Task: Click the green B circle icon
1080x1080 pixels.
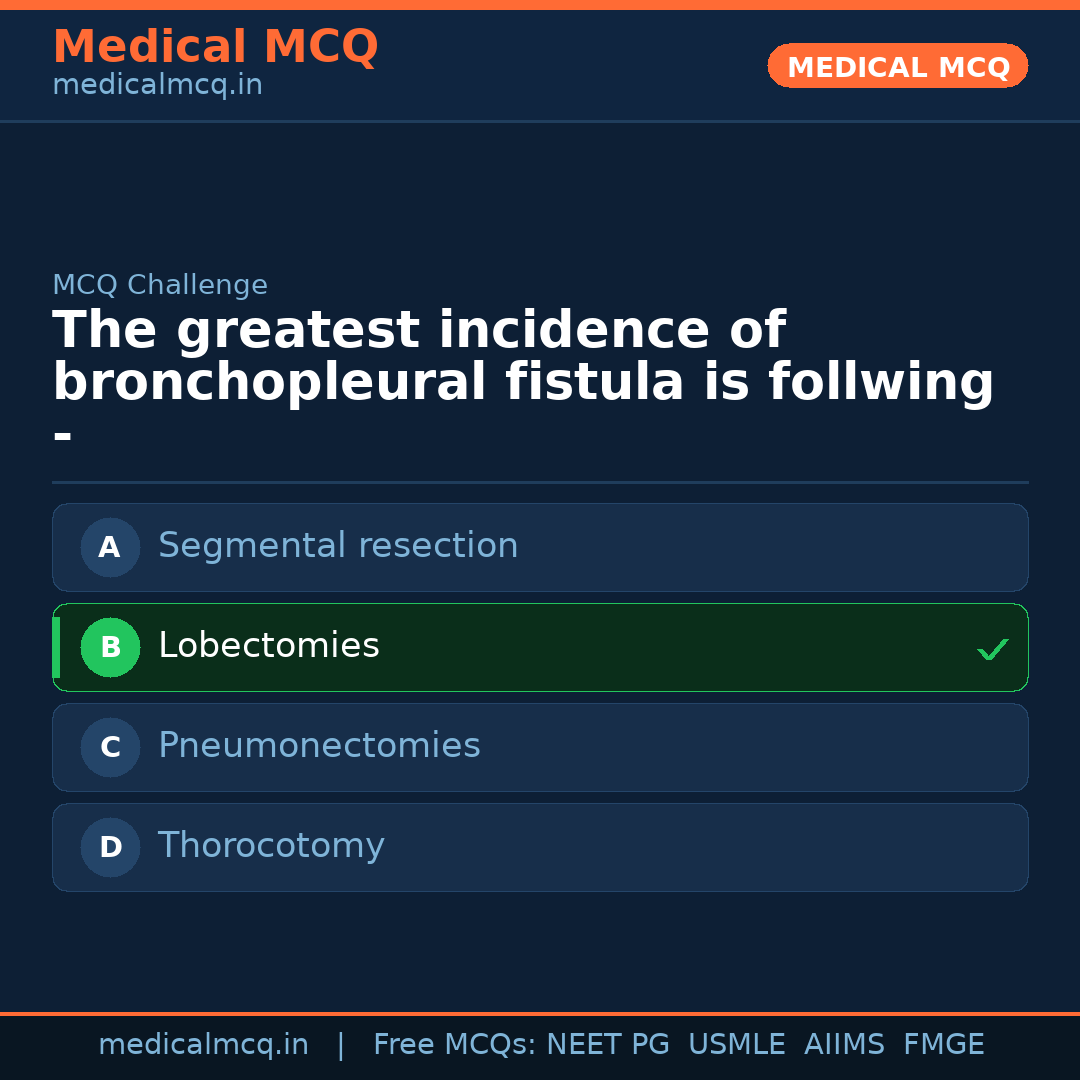Action: (x=110, y=647)
